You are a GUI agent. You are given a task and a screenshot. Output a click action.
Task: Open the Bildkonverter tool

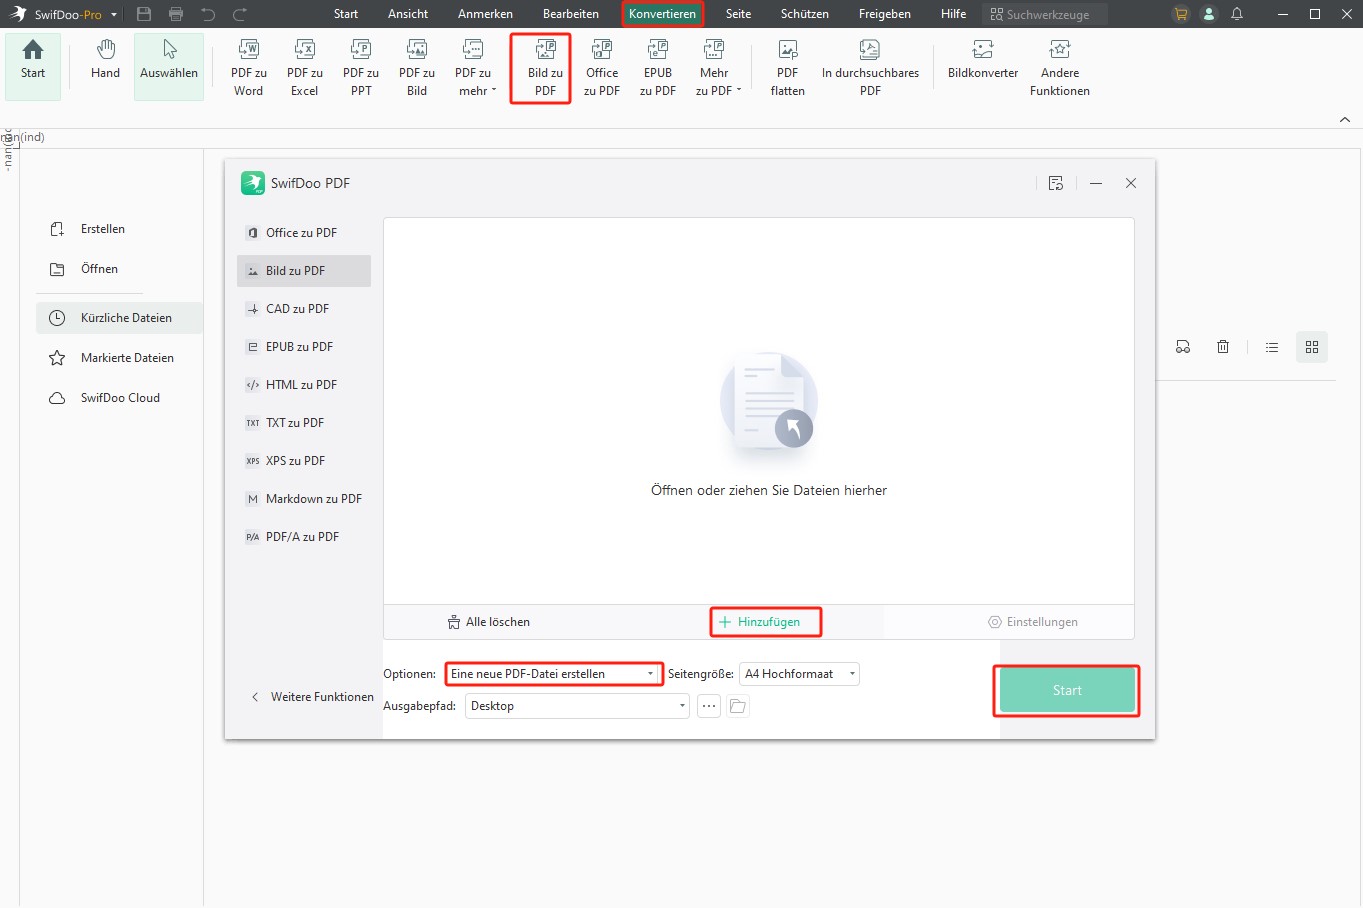[983, 62]
